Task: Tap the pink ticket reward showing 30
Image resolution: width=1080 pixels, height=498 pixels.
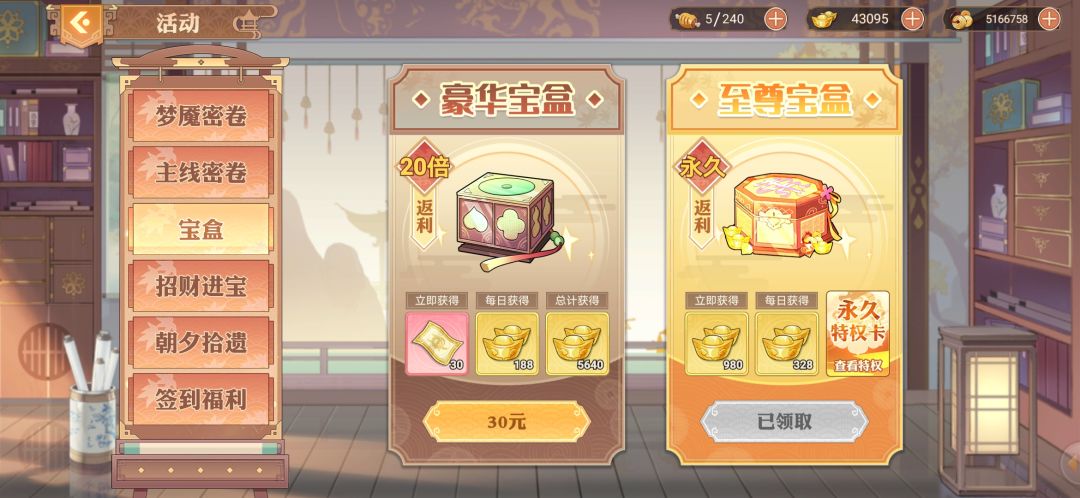Action: 437,344
